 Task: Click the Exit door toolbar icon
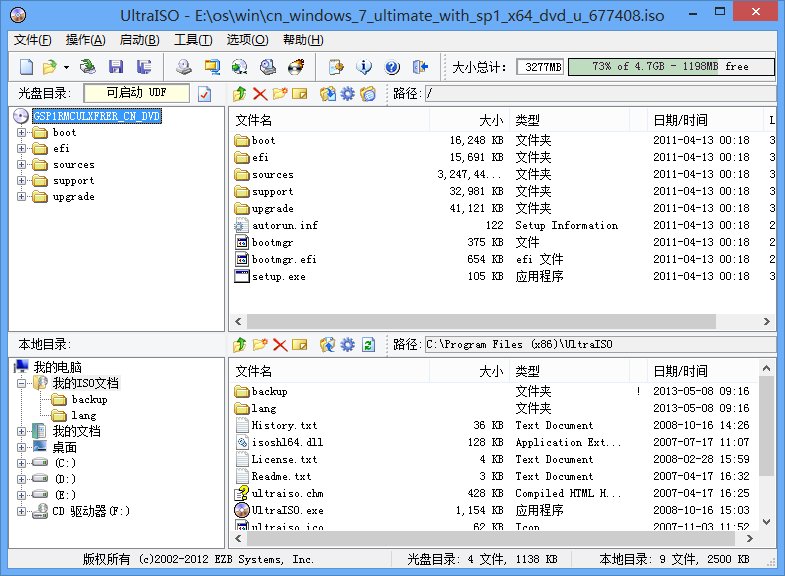pos(420,67)
